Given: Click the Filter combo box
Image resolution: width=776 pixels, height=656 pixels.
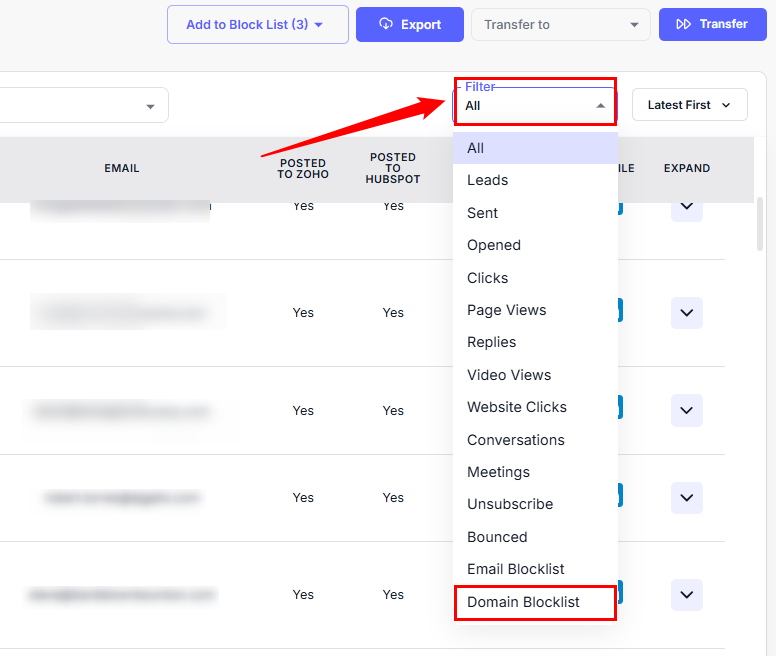Looking at the screenshot, I should click(535, 105).
